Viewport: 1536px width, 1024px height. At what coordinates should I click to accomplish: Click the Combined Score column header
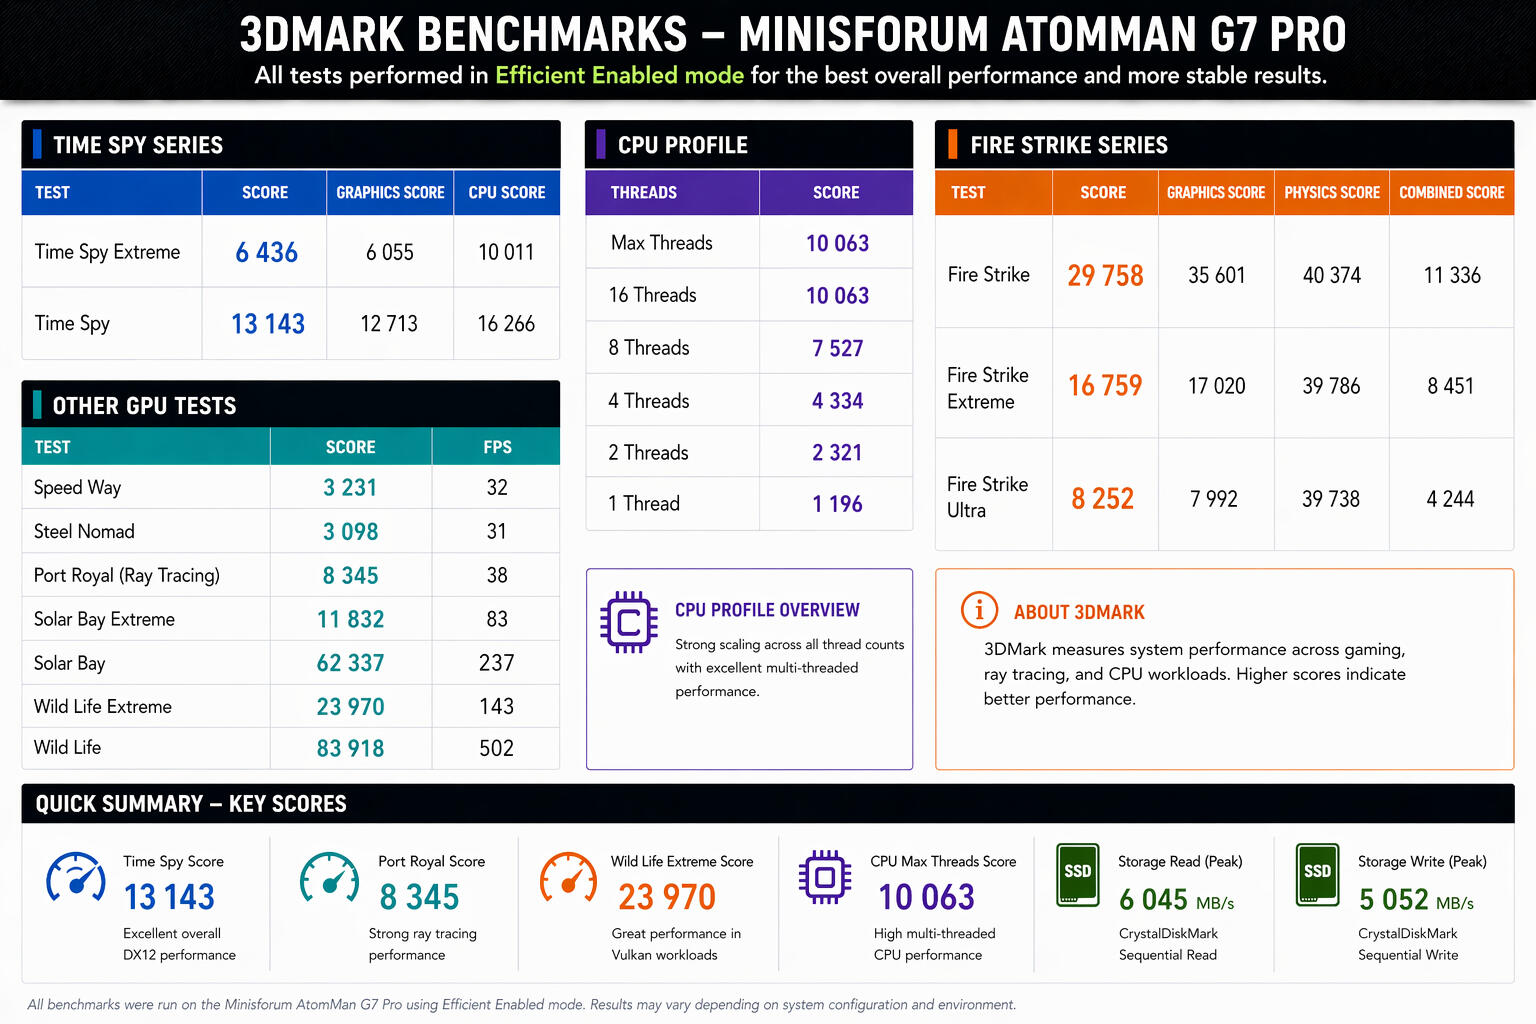point(1451,193)
